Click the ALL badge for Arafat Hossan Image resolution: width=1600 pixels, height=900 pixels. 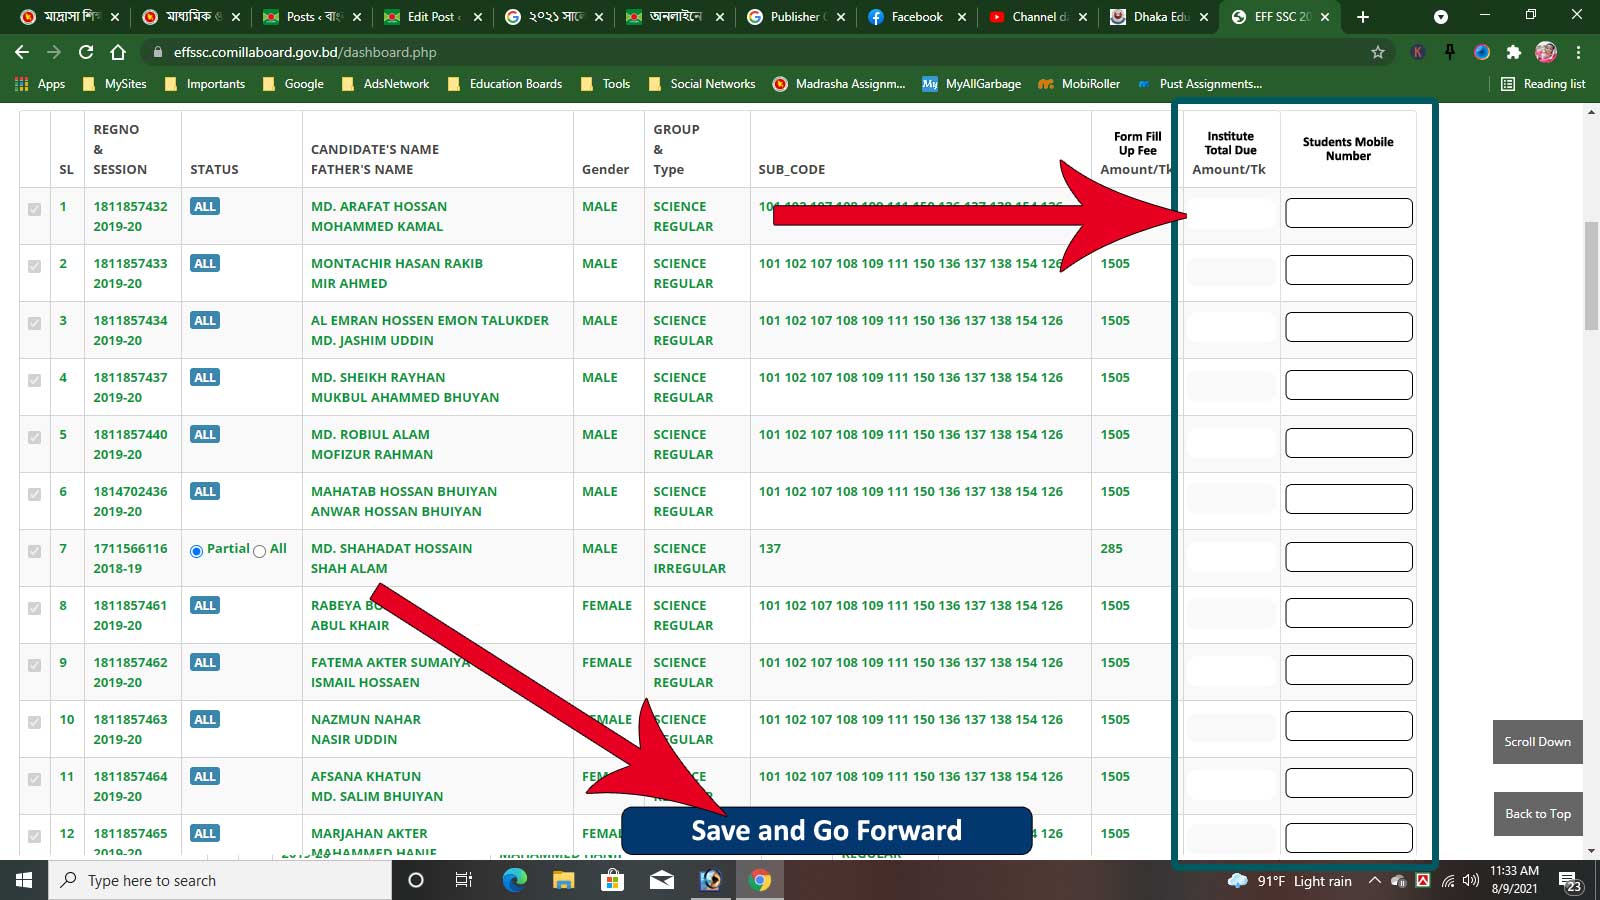click(x=205, y=207)
